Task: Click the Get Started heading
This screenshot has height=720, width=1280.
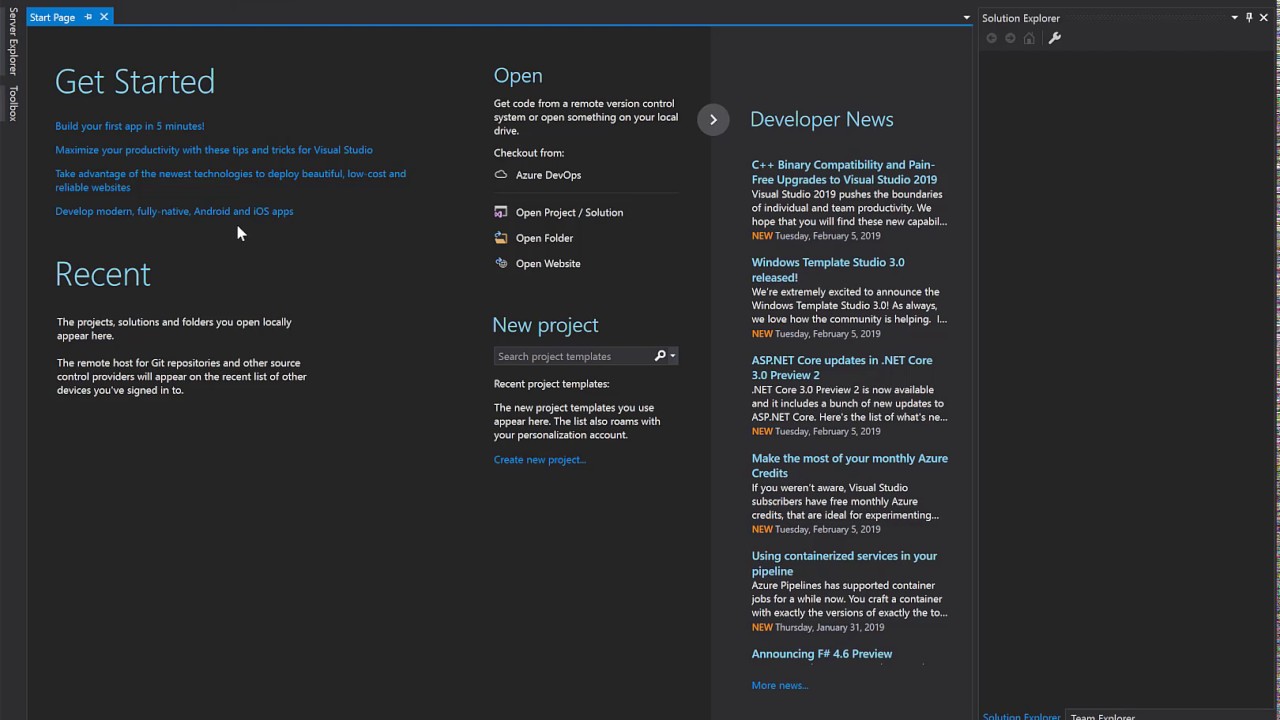Action: click(135, 82)
